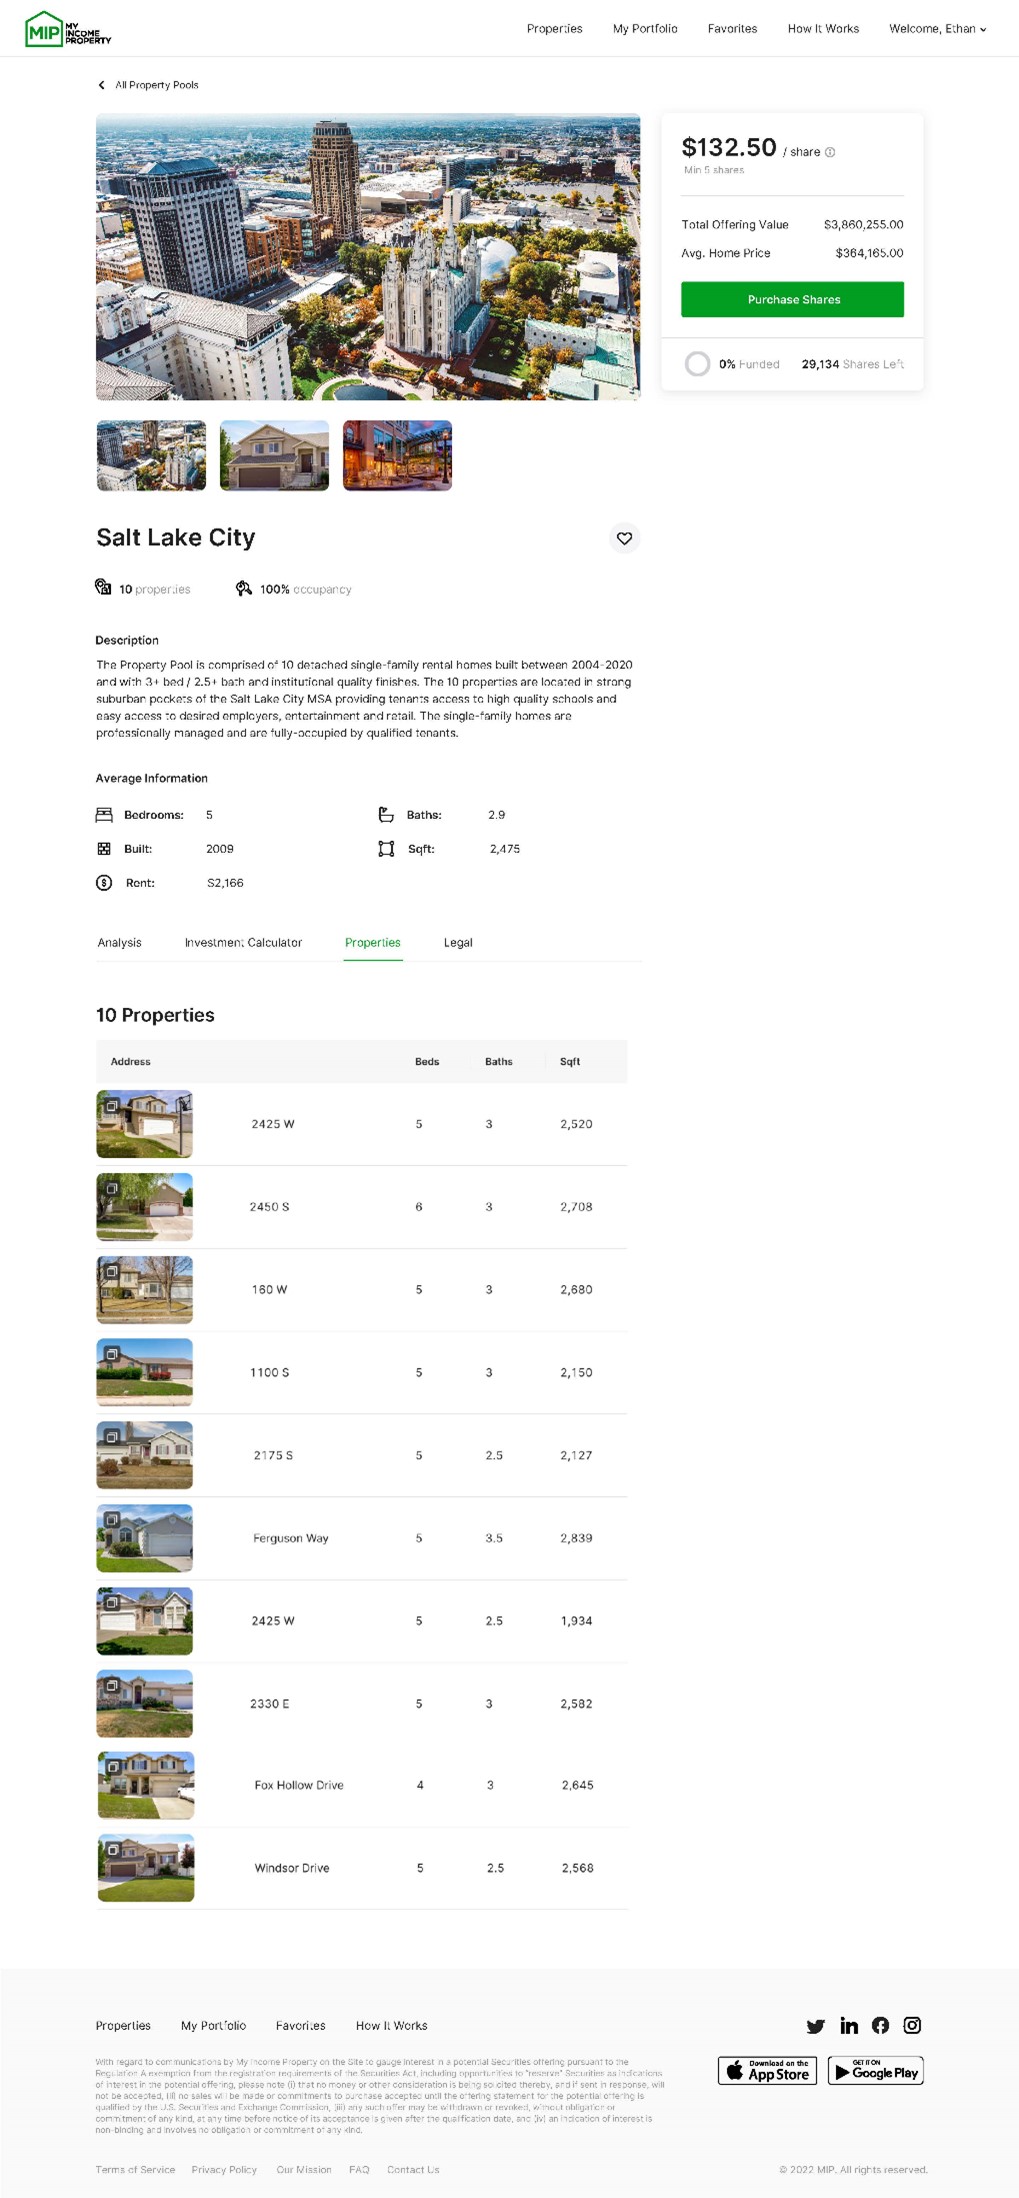Click the gallery icon on the 2450 S photo
1019x2198 pixels.
click(x=112, y=1188)
